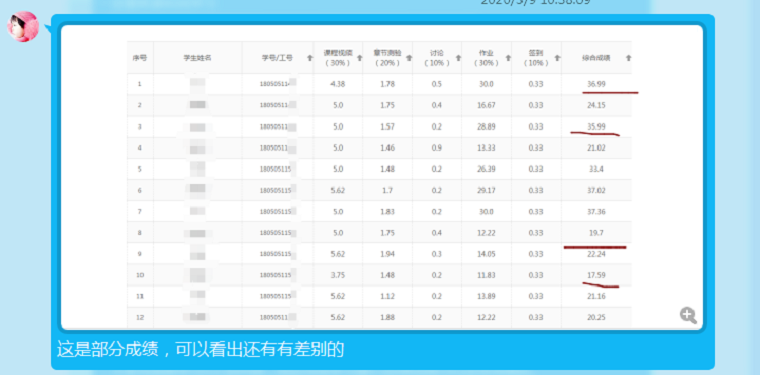
Task: Toggle the sort arrow next to 签到 (10%)
Action: (x=557, y=58)
